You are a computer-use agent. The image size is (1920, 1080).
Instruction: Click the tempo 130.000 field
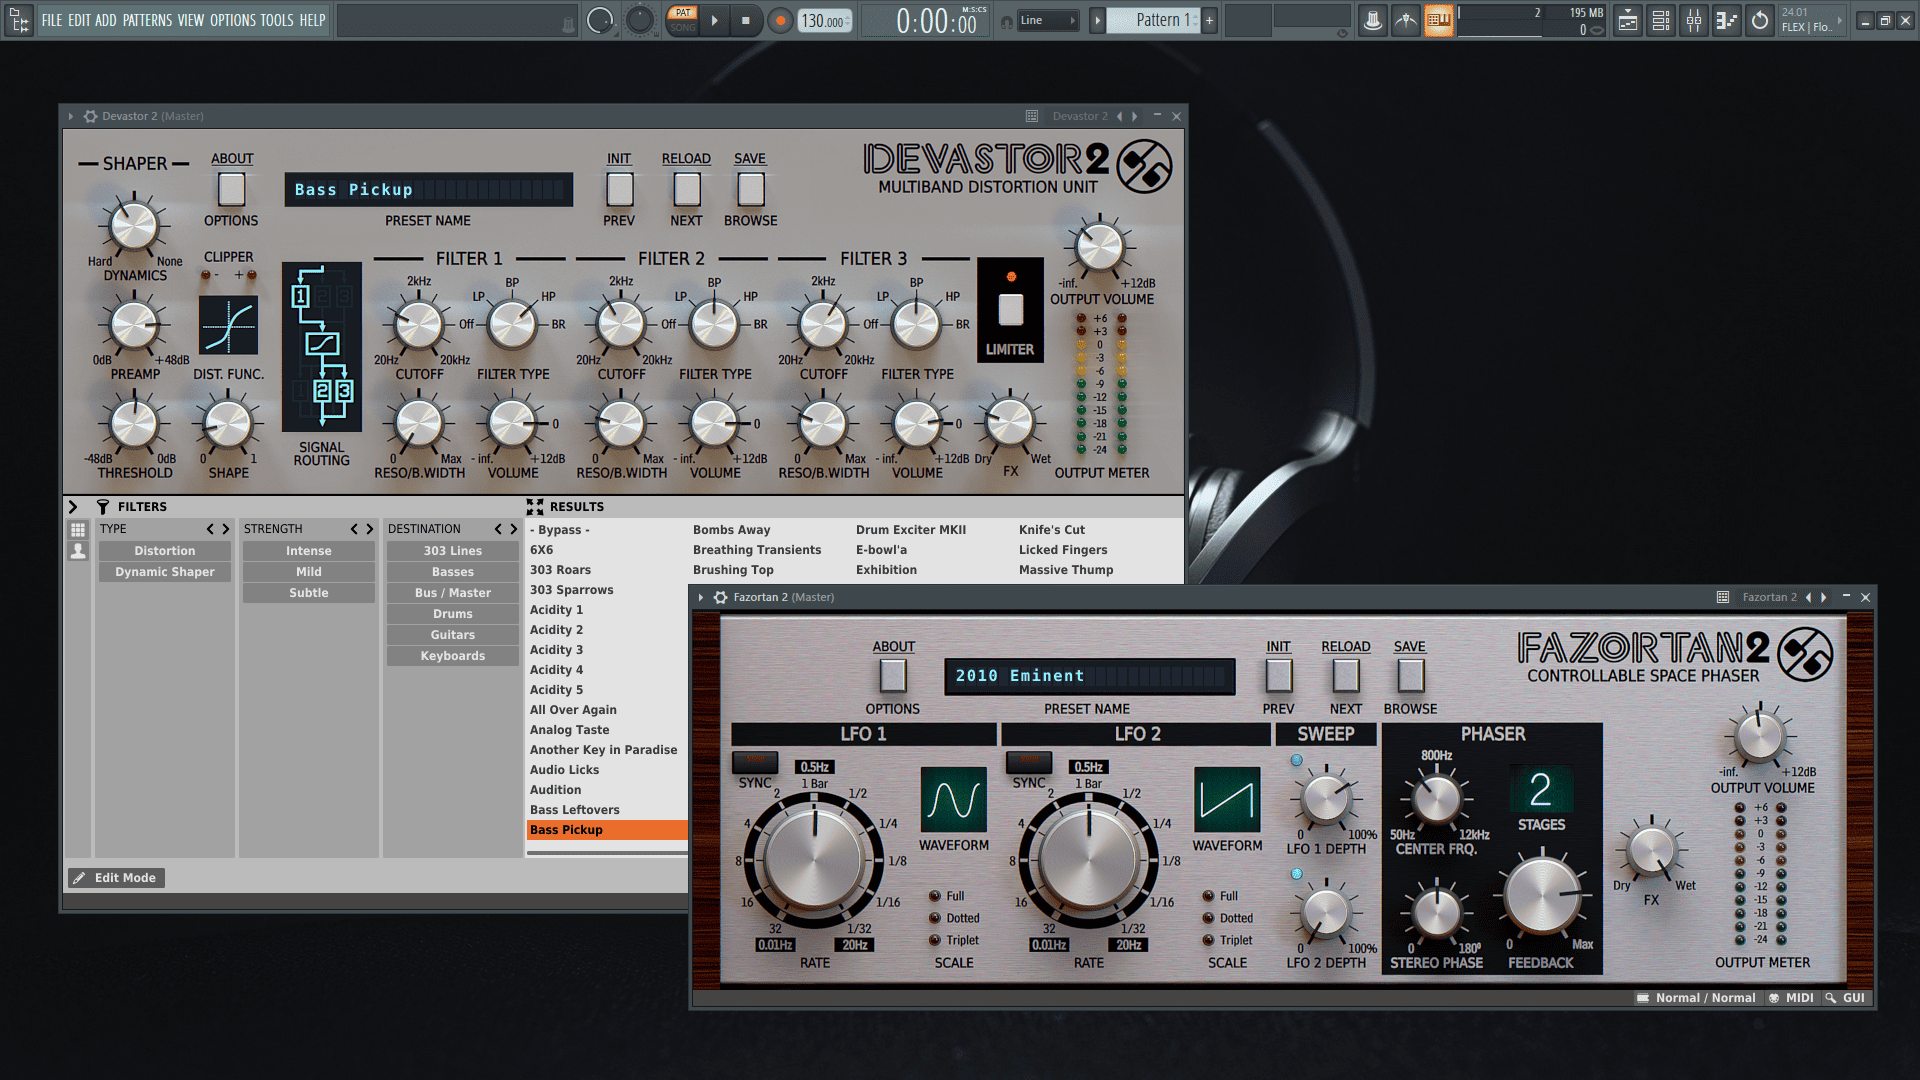pos(825,21)
